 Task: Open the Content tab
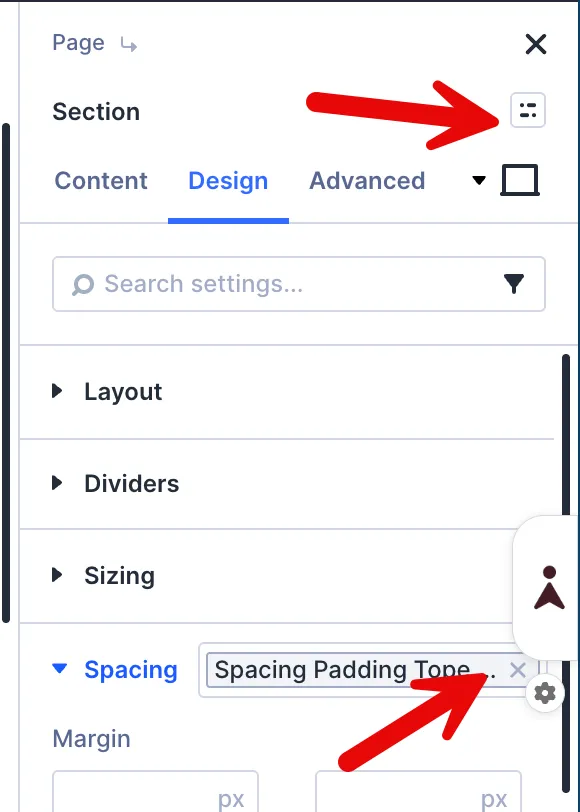[x=101, y=181]
